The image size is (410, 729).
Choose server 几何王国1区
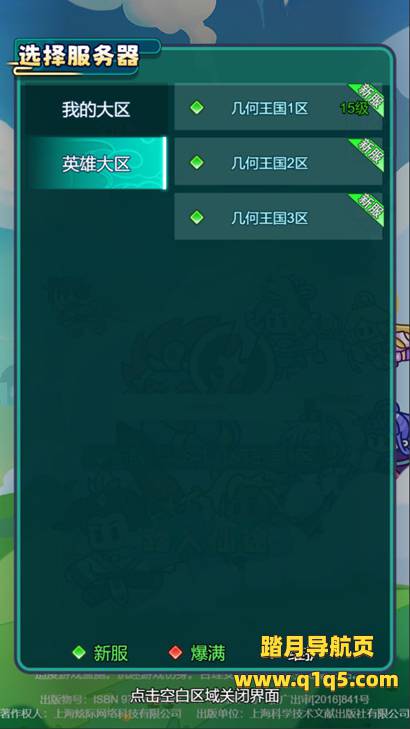278,109
